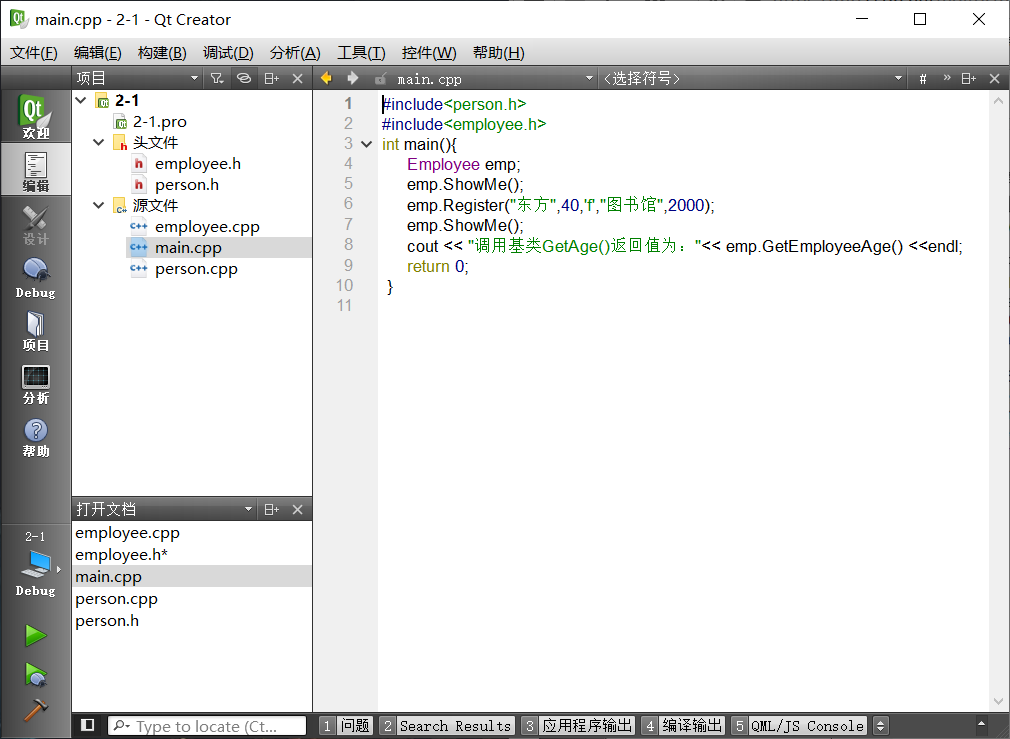Show the QML/JS Console pane
This screenshot has width=1010, height=739.
tap(799, 726)
